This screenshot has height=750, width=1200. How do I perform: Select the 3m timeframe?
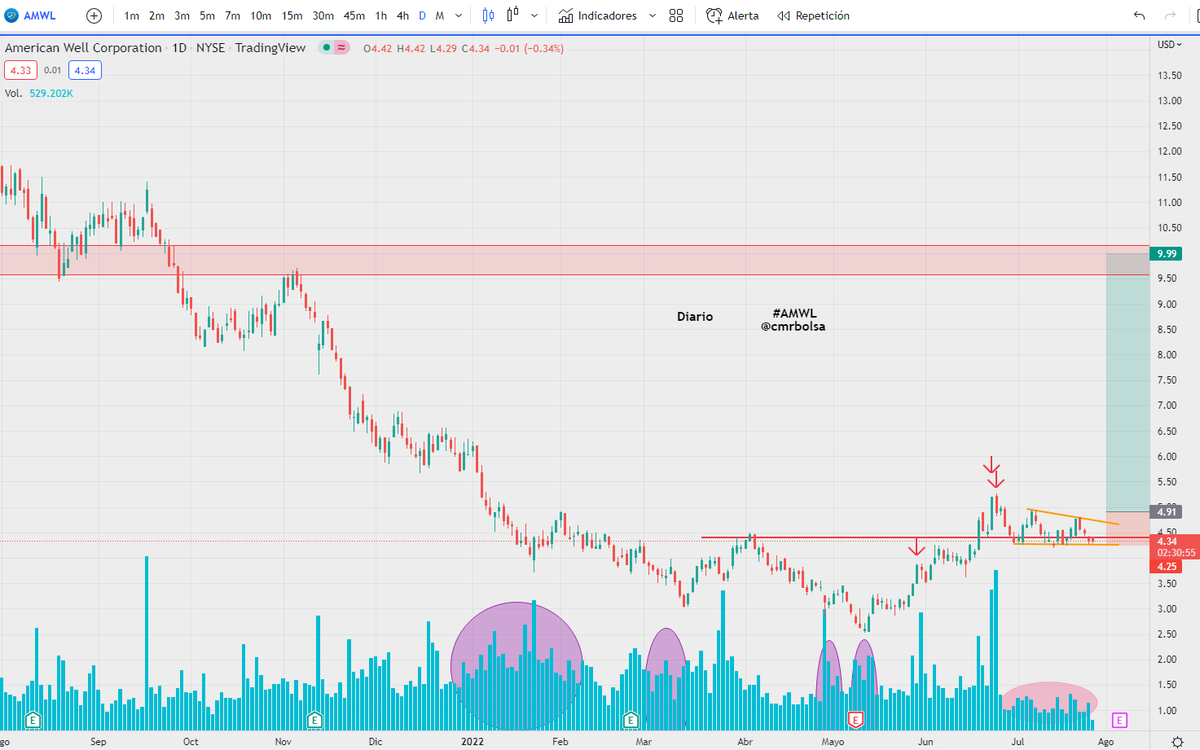click(182, 16)
